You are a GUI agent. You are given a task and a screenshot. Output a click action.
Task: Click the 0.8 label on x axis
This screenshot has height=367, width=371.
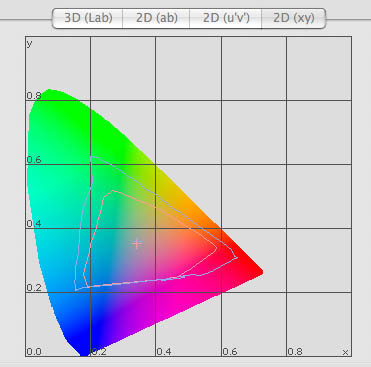click(x=295, y=352)
